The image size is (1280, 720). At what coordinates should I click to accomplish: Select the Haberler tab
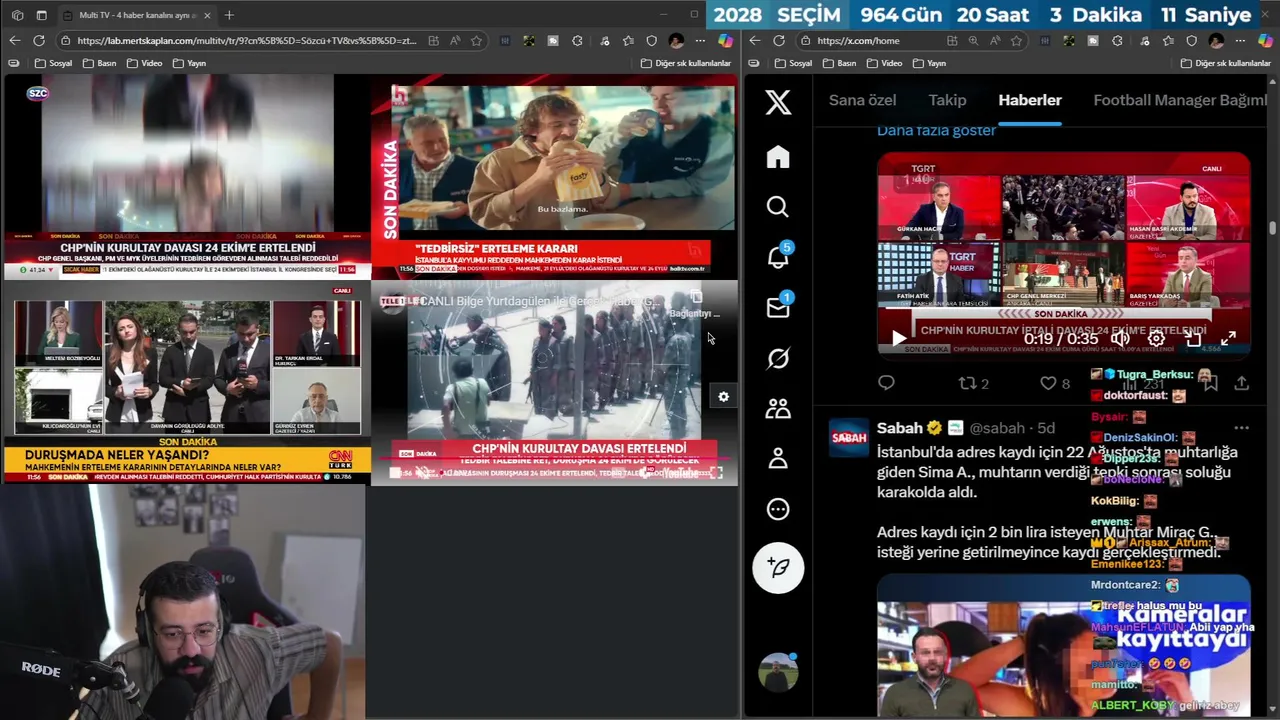pos(1030,100)
